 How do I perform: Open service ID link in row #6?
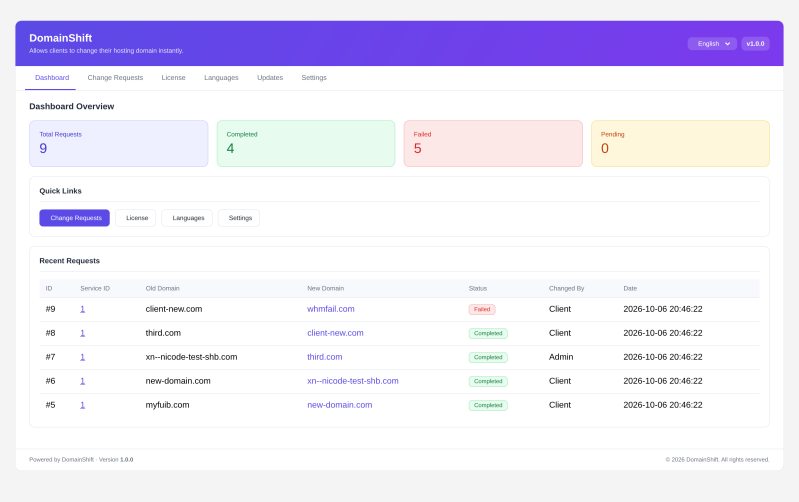(x=83, y=381)
